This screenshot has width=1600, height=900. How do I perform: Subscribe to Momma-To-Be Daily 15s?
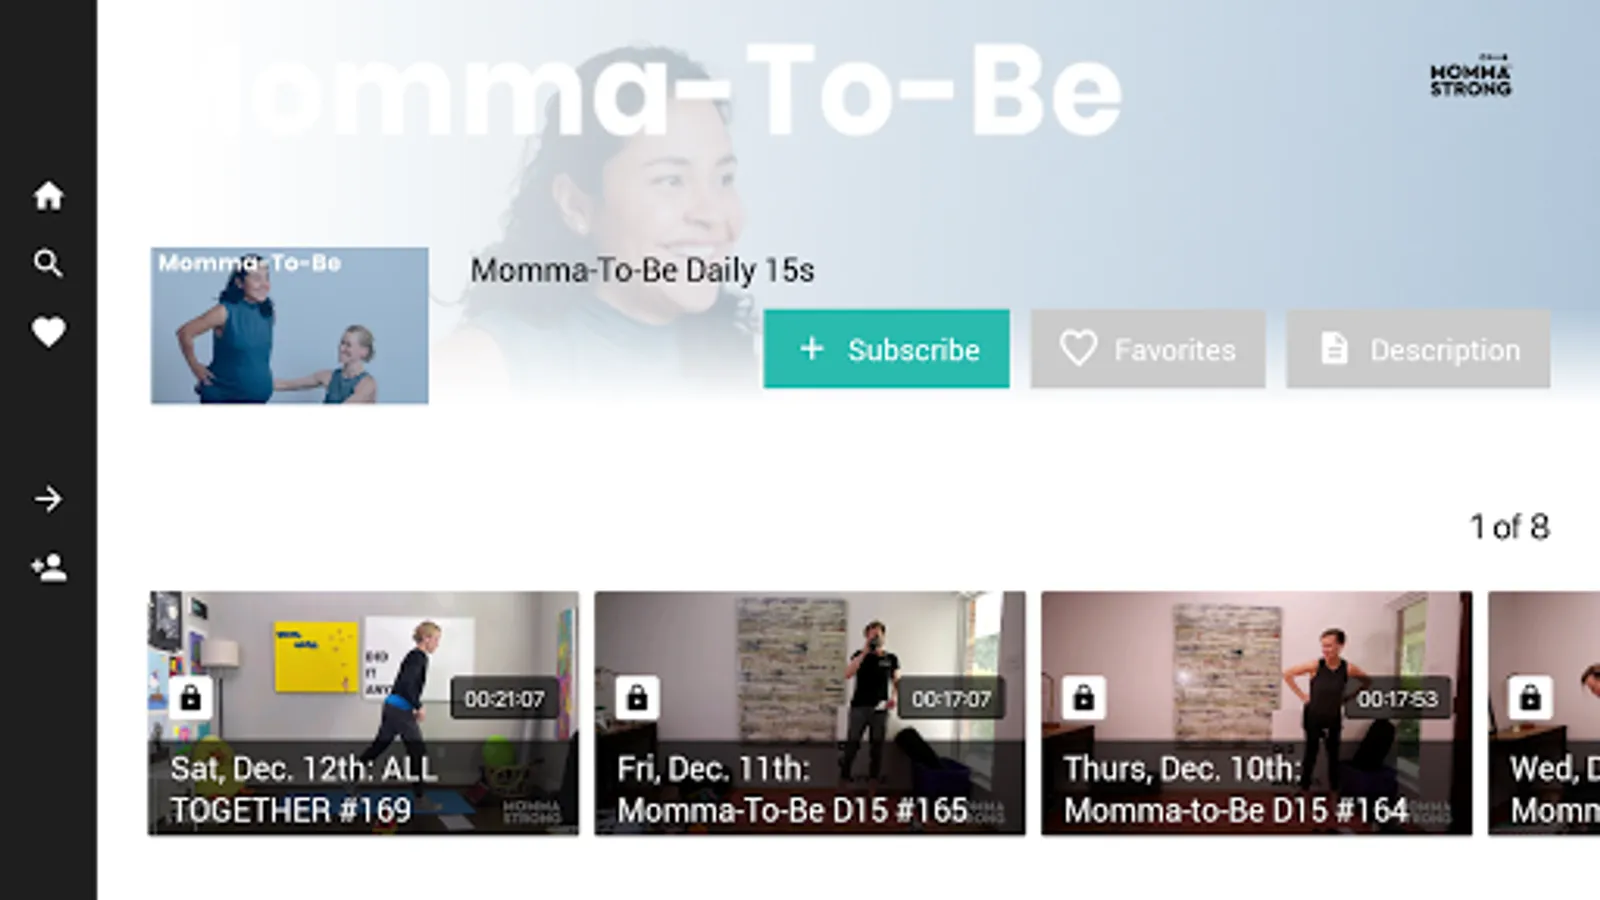(886, 349)
